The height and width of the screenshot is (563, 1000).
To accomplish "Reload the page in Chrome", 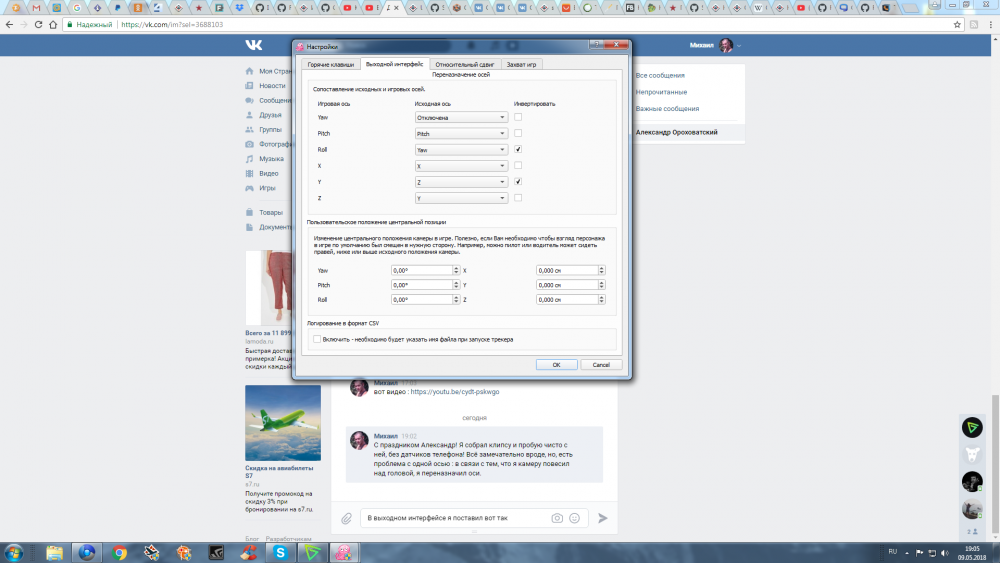I will coord(38,24).
